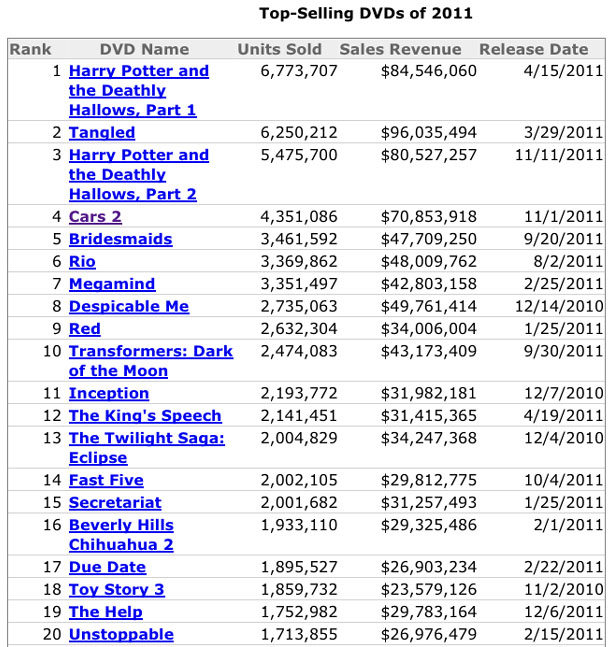616x647 pixels.
Task: Select units sold value 1,895,527
Action: tap(299, 567)
